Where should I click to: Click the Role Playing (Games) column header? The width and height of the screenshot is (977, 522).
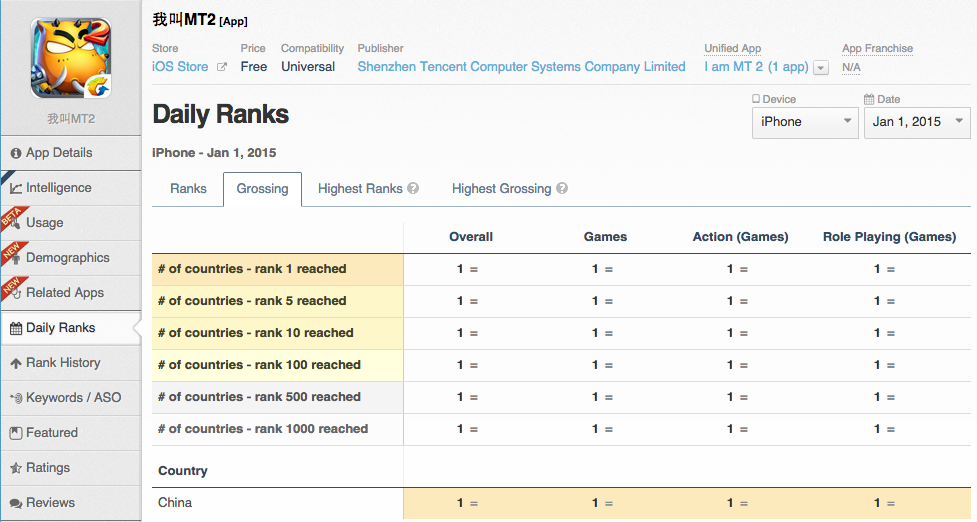pyautogui.click(x=889, y=237)
